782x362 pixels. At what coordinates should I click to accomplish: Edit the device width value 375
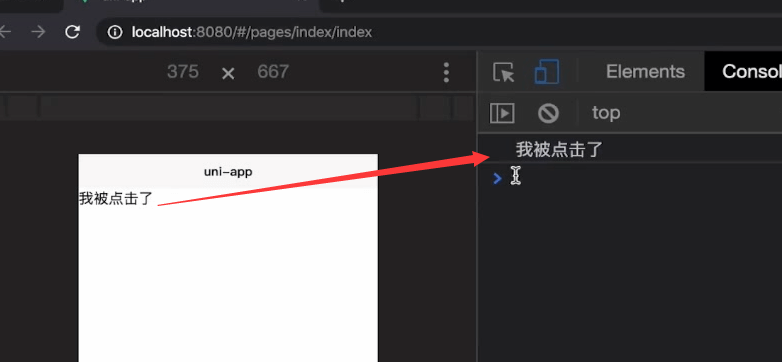pyautogui.click(x=183, y=72)
